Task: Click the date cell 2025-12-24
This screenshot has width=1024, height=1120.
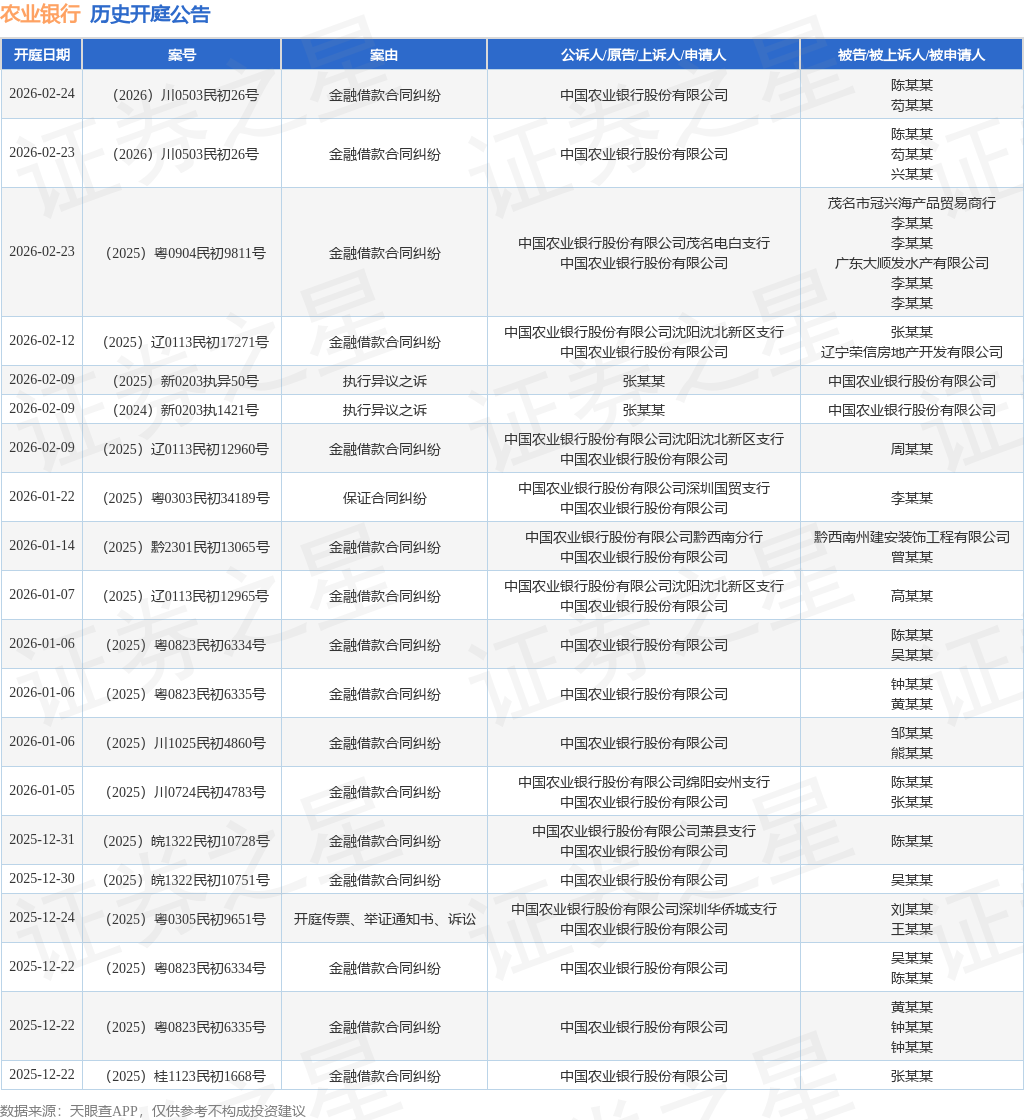Action: tap(41, 917)
